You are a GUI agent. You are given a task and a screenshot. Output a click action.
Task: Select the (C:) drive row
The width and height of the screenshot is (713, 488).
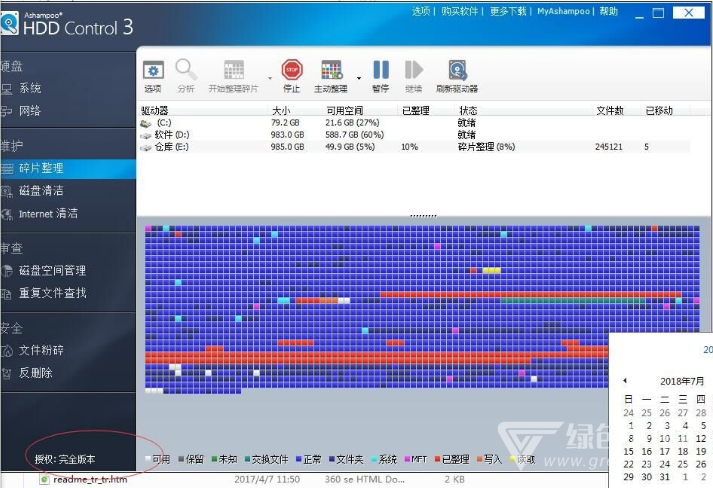tap(415, 123)
